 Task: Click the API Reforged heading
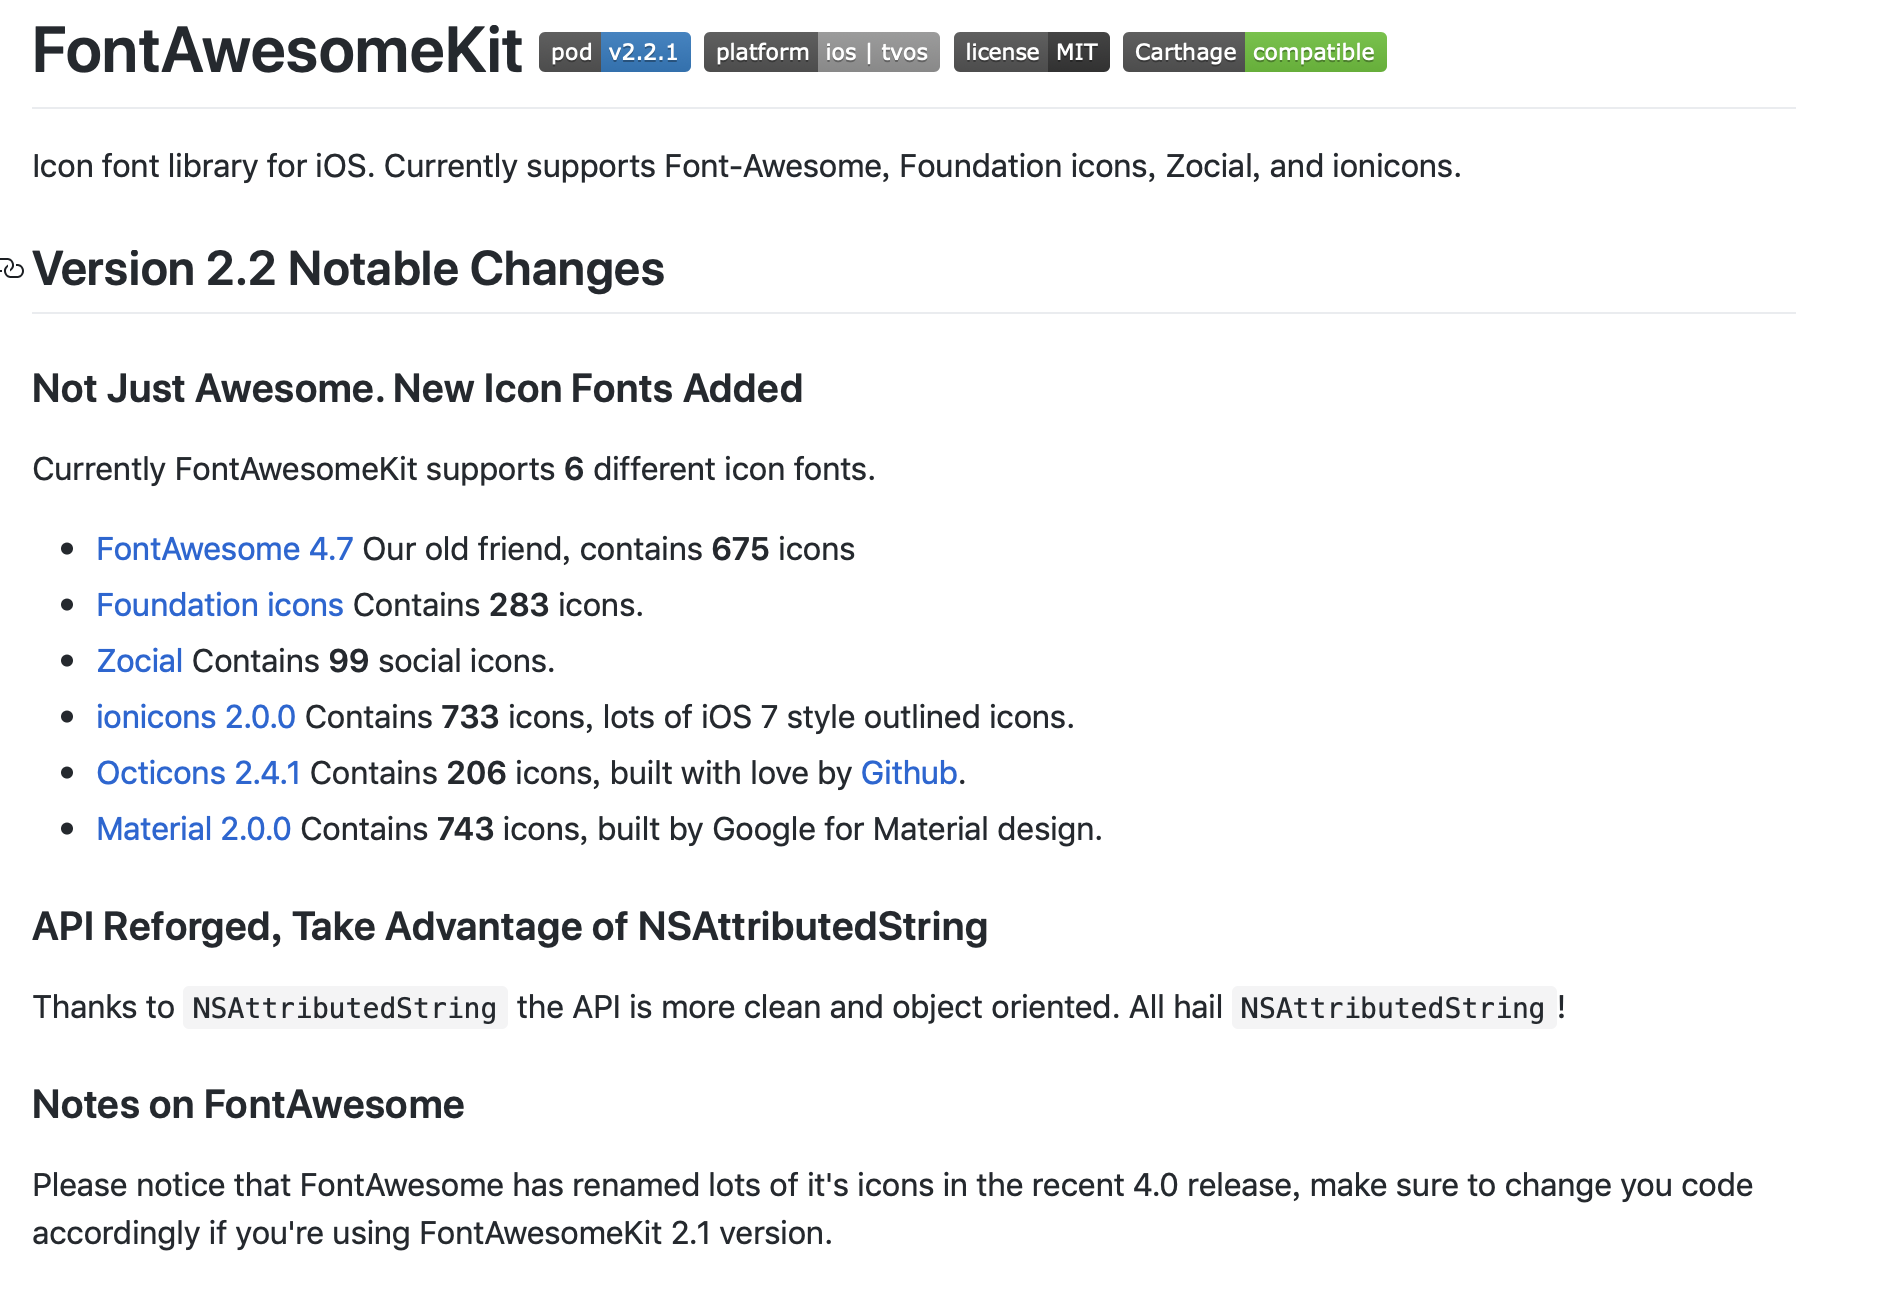click(x=509, y=926)
